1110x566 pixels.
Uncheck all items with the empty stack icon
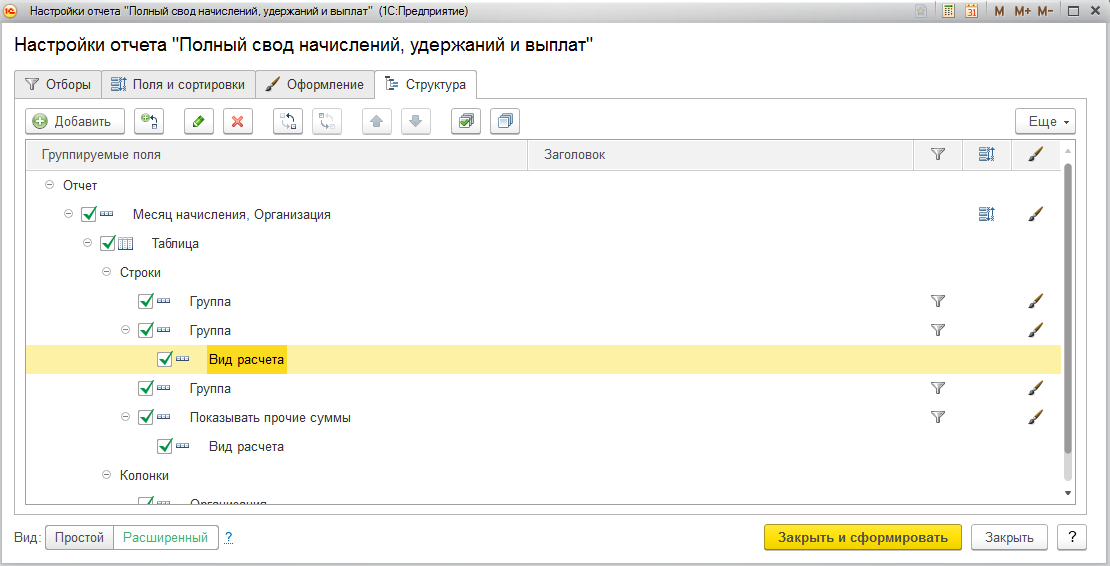(505, 121)
